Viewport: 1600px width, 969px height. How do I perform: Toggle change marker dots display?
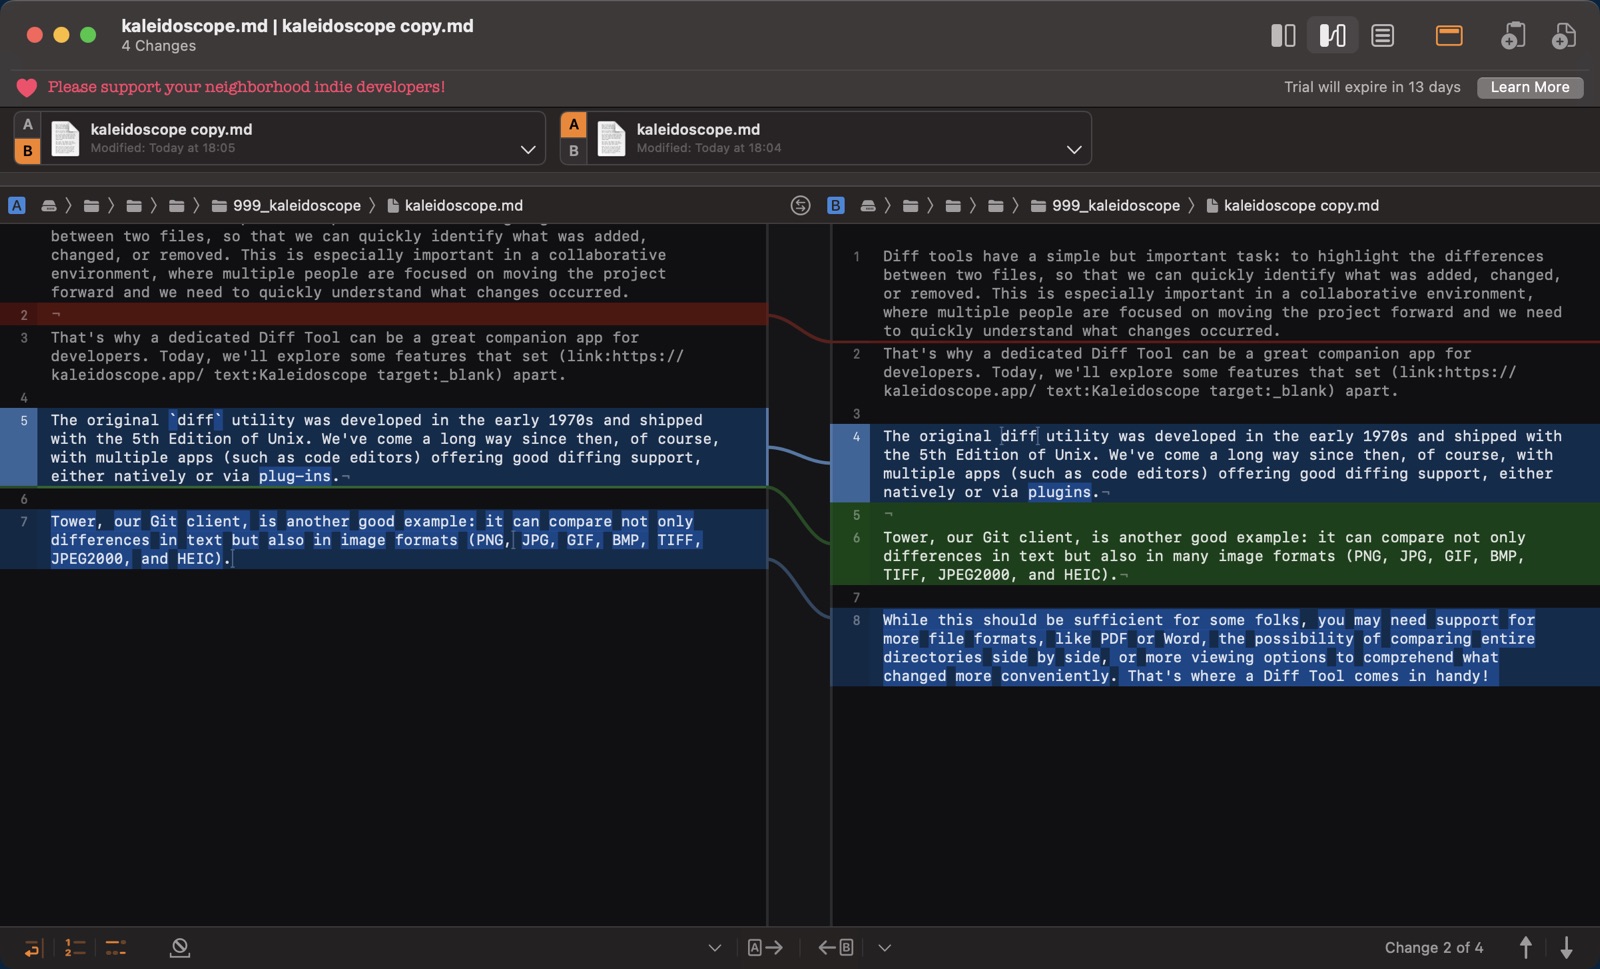click(115, 947)
